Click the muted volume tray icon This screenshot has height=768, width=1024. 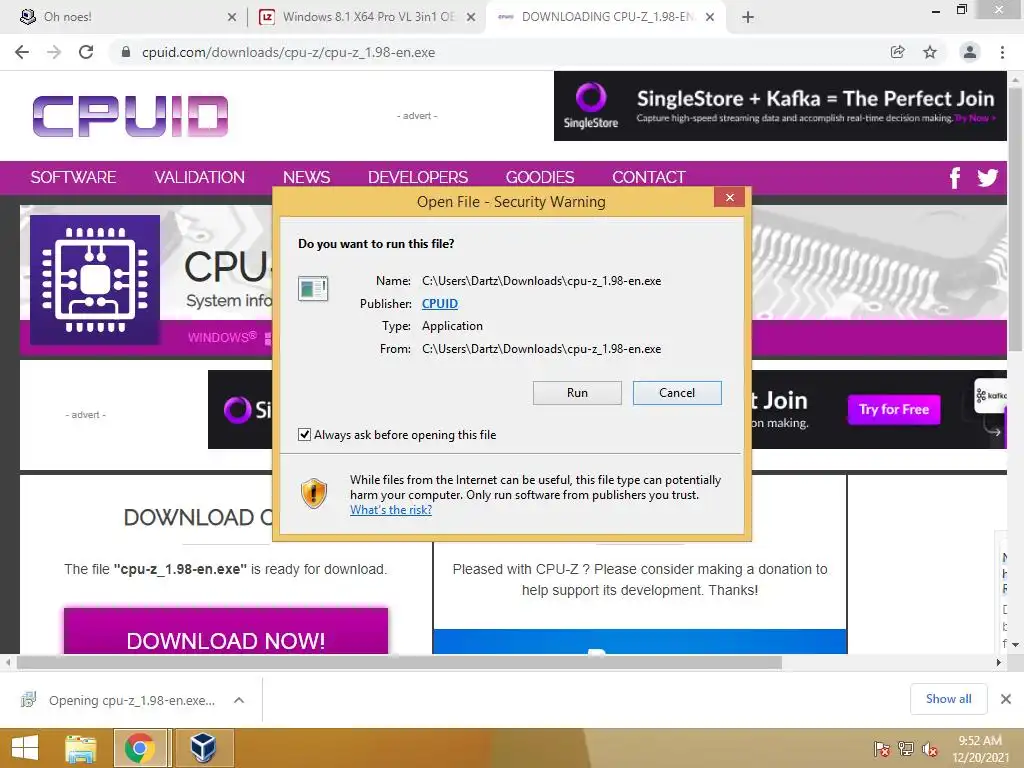click(x=930, y=749)
